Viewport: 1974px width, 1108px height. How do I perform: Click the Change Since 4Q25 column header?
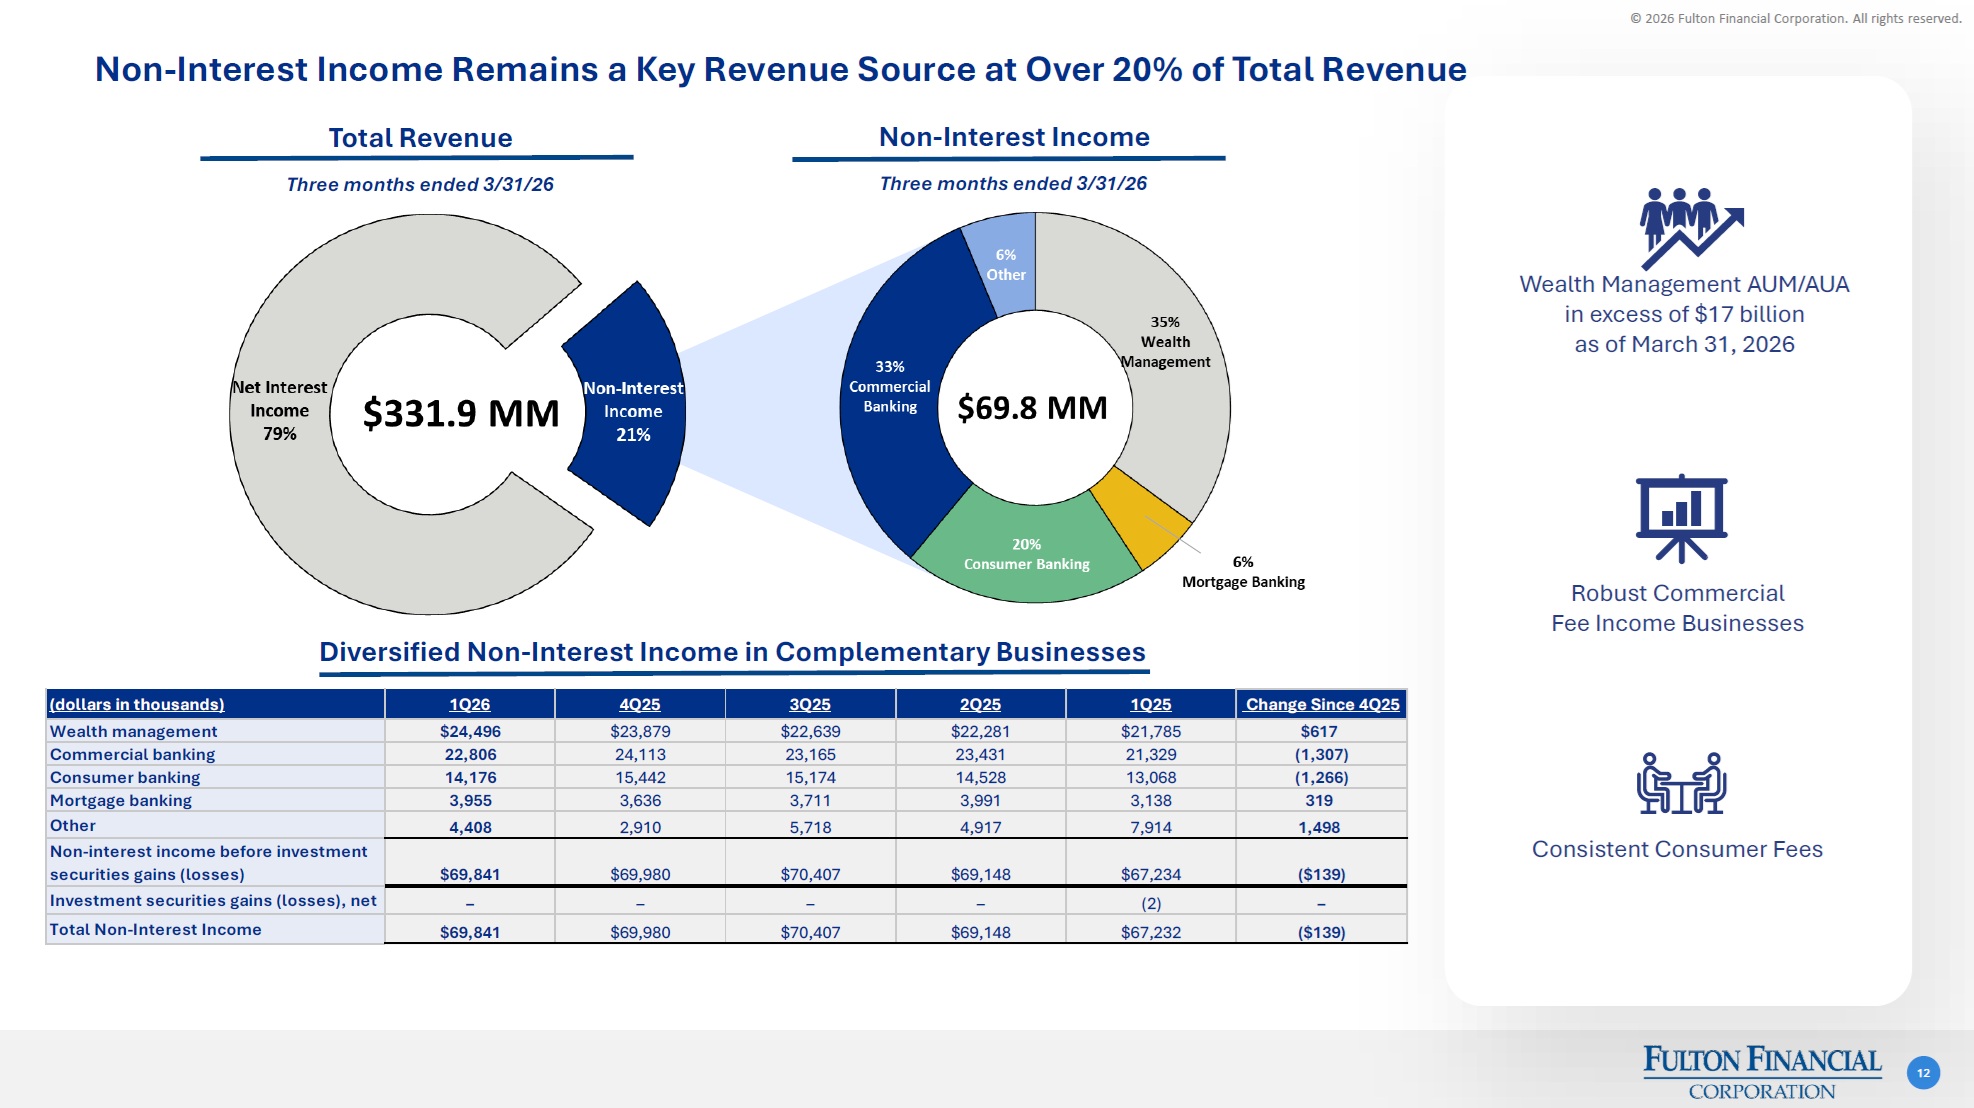[x=1321, y=704]
